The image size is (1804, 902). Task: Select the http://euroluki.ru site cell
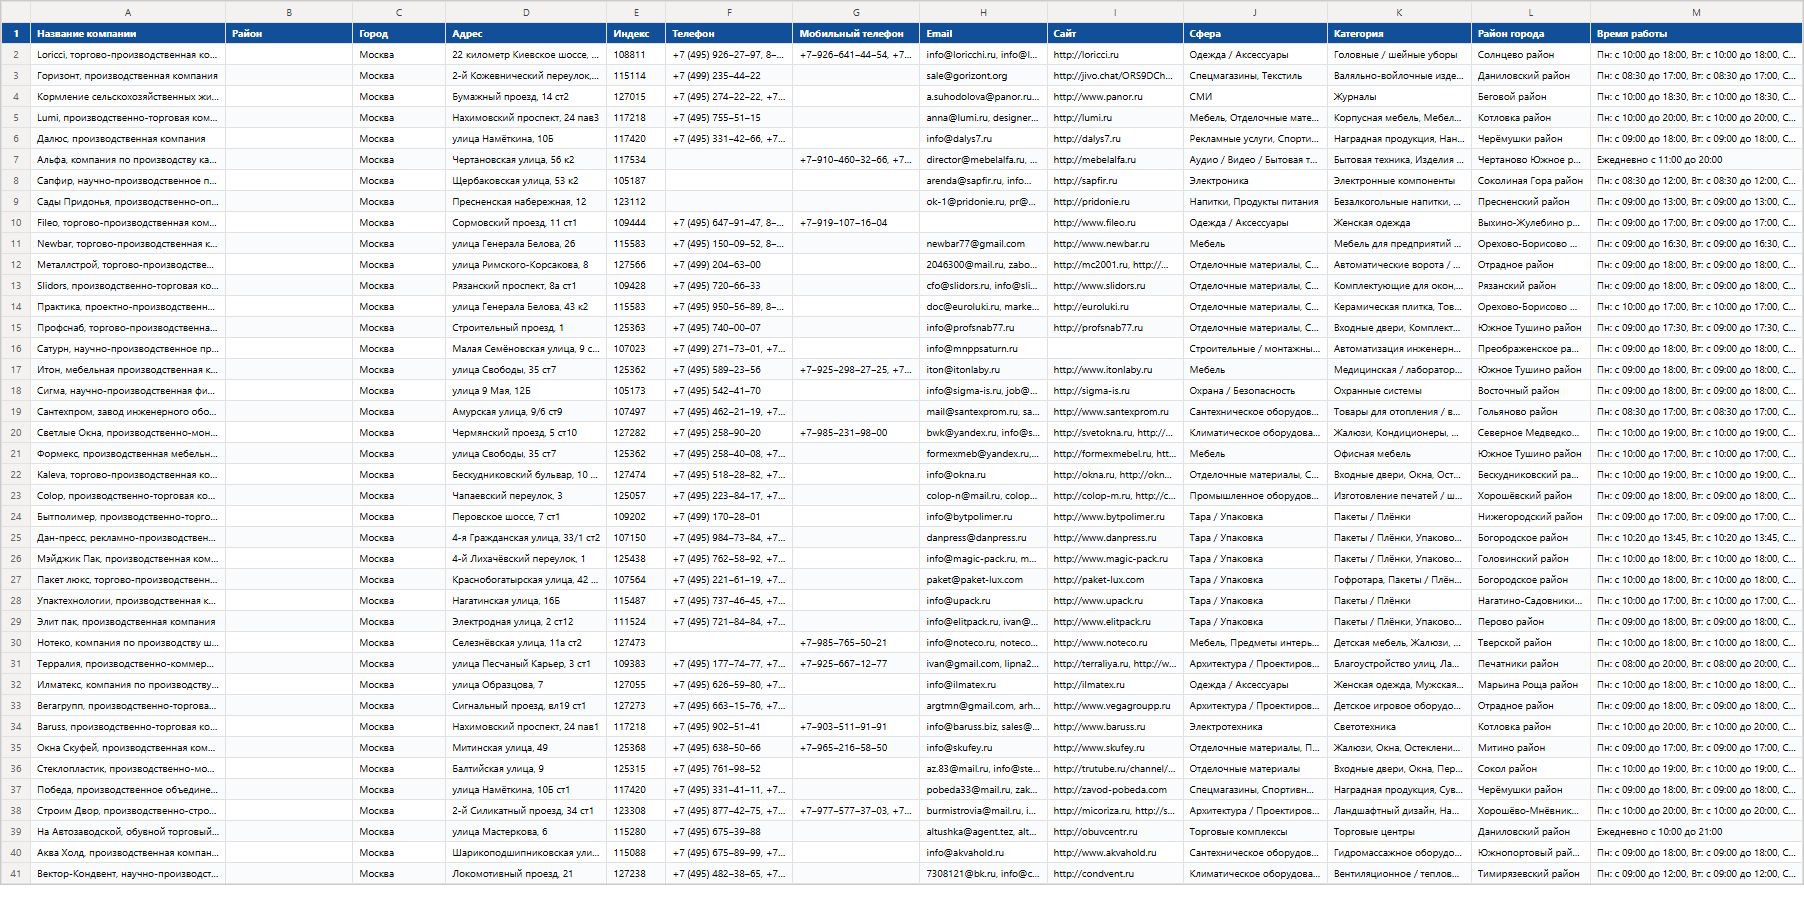[1115, 307]
